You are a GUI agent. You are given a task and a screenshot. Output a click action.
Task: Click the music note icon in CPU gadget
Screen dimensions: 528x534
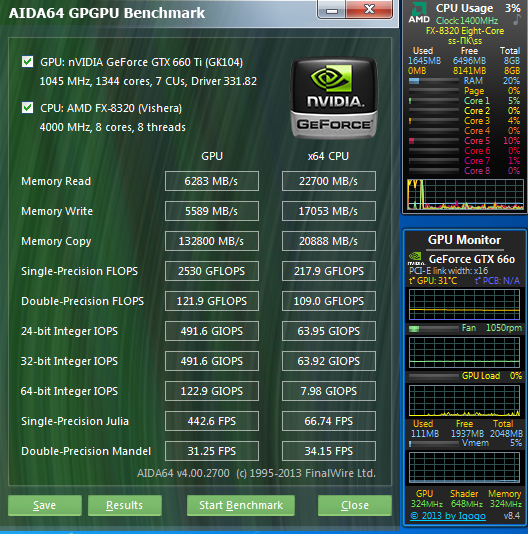[x=517, y=20]
